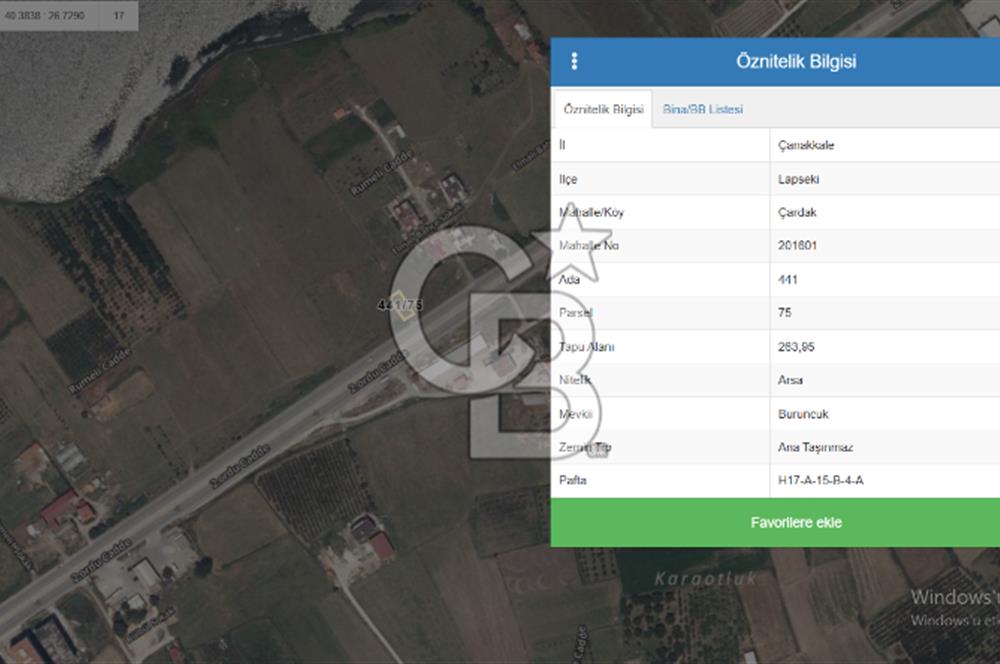Click the Karaotluk place label on map
The height and width of the screenshot is (664, 1000).
point(706,579)
